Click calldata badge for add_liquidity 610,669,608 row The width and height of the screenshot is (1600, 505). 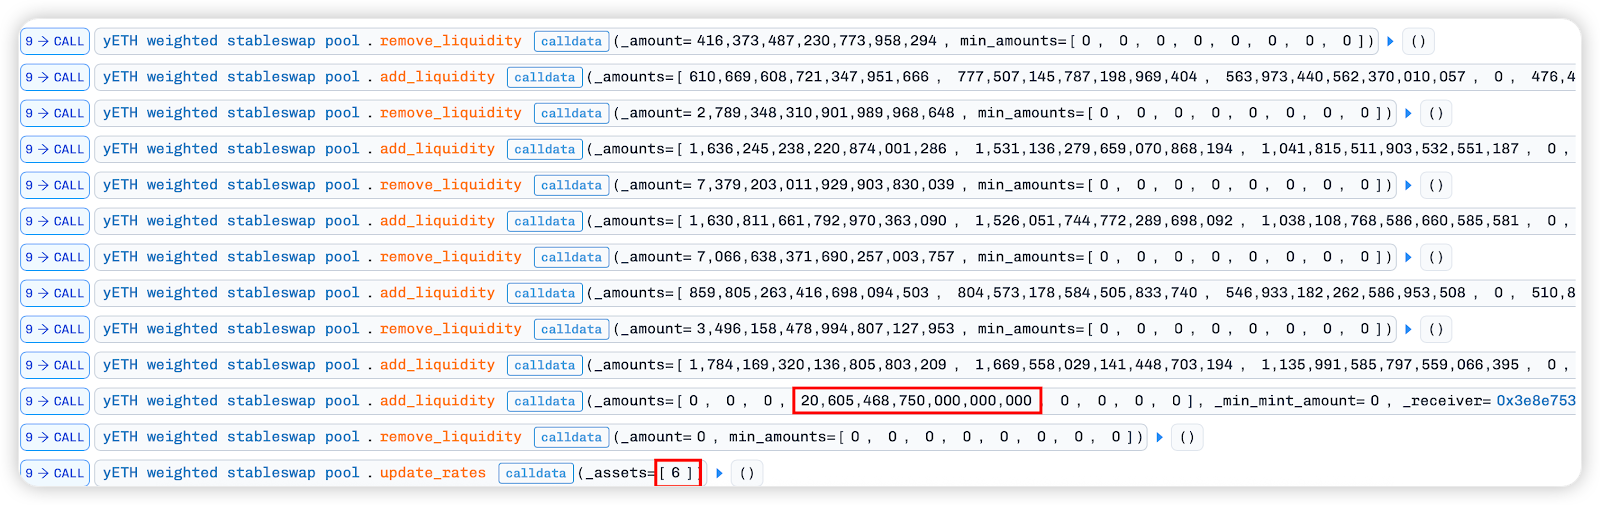544,78
